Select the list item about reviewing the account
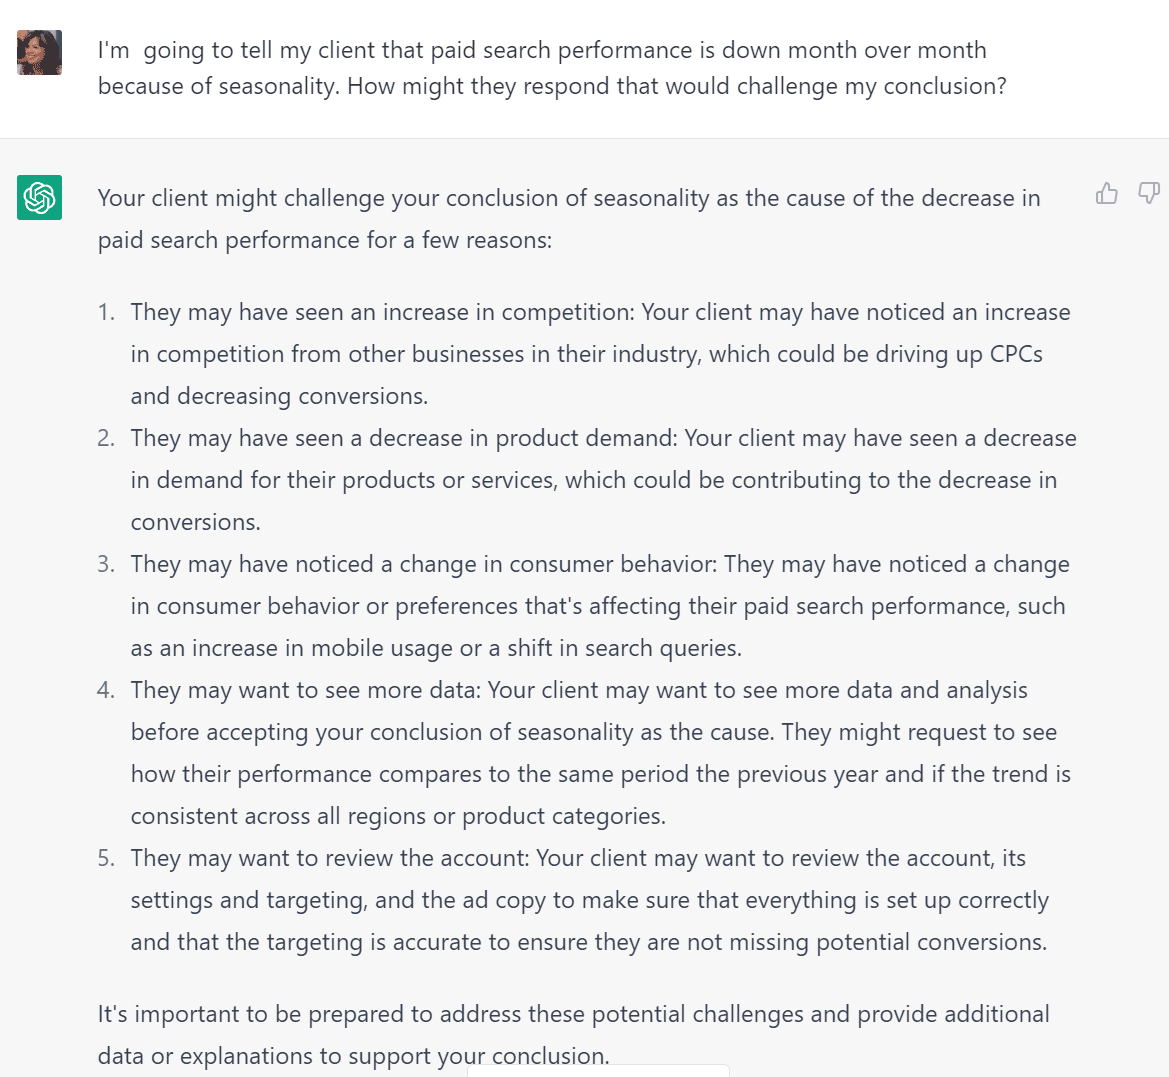Screen dimensions: 1169x1077 click(589, 900)
